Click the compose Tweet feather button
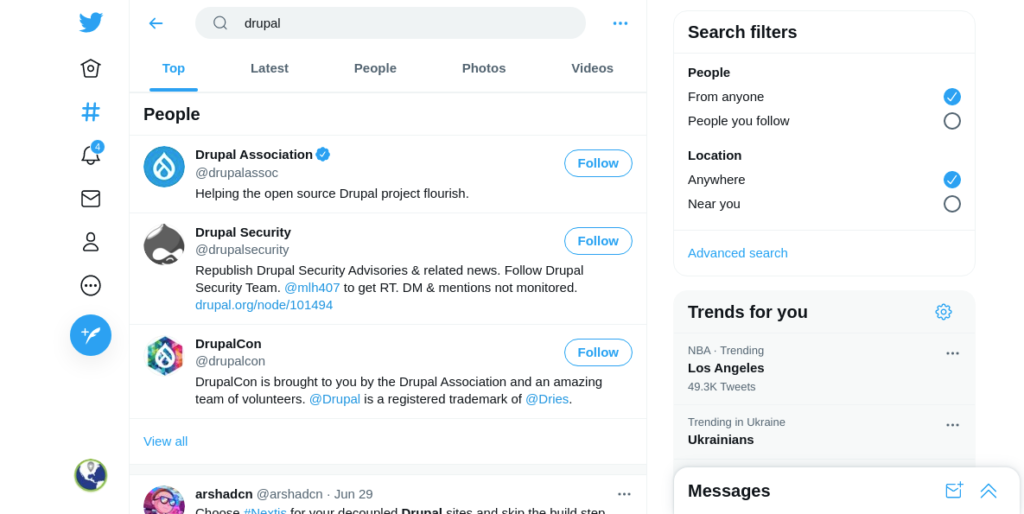The image size is (1024, 514). tap(91, 335)
